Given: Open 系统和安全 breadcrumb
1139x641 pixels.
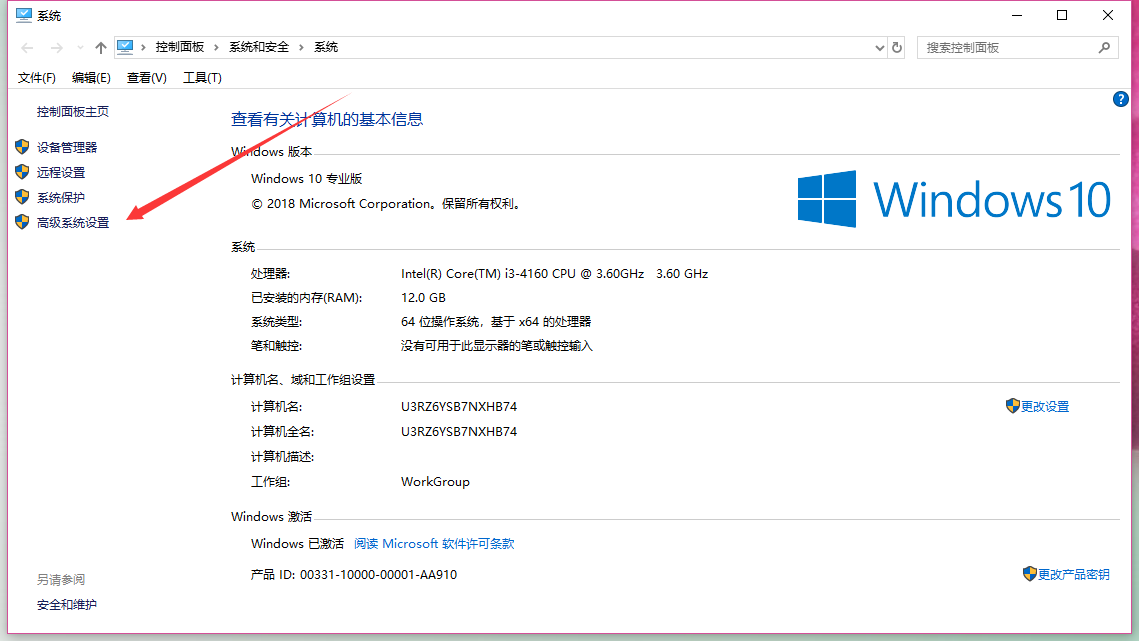Looking at the screenshot, I should pos(259,47).
